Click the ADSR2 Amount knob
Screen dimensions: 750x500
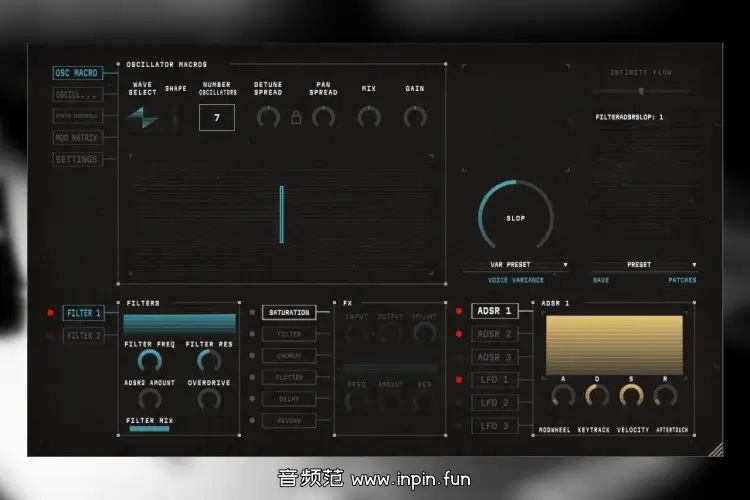[x=150, y=400]
